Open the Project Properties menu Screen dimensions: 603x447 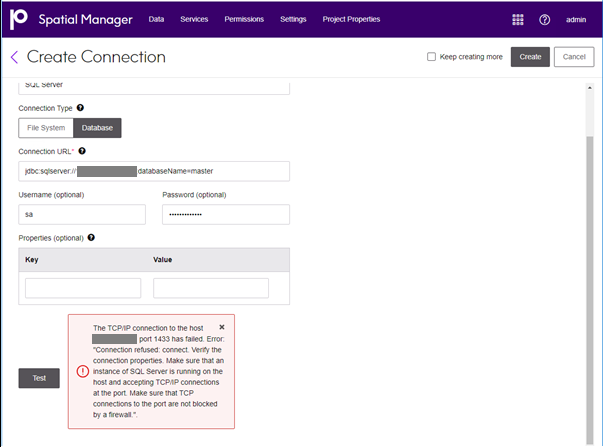pos(351,19)
